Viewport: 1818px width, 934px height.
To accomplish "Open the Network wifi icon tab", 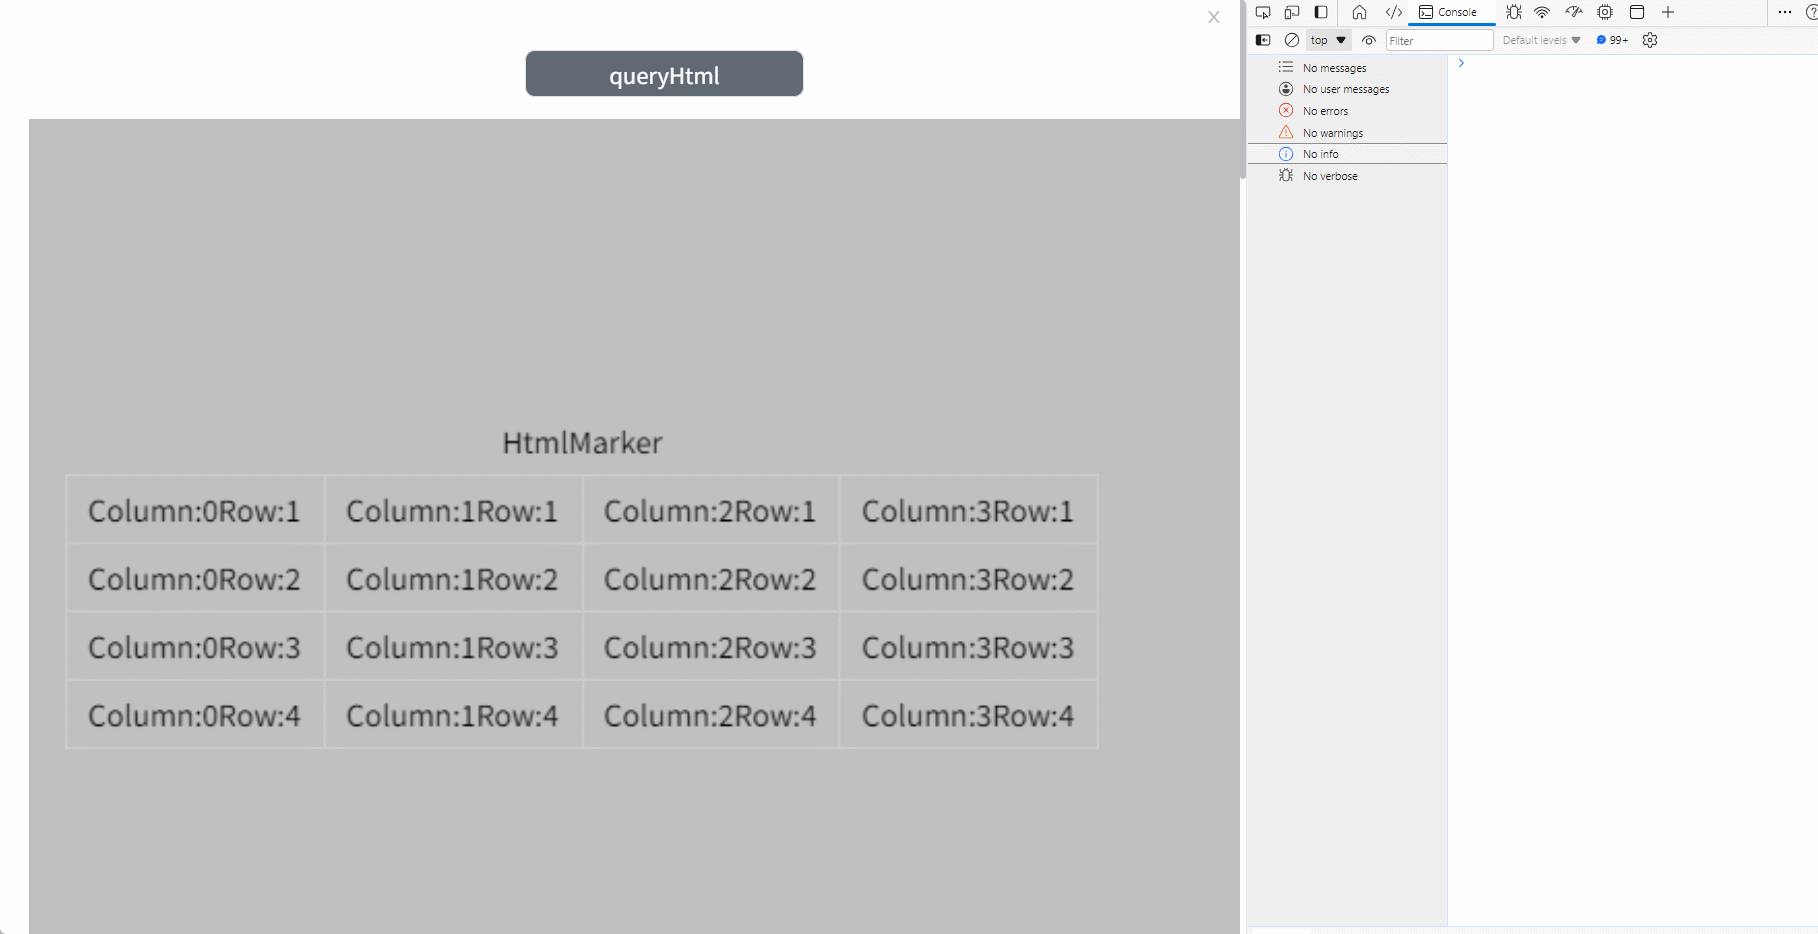I will (1542, 13).
